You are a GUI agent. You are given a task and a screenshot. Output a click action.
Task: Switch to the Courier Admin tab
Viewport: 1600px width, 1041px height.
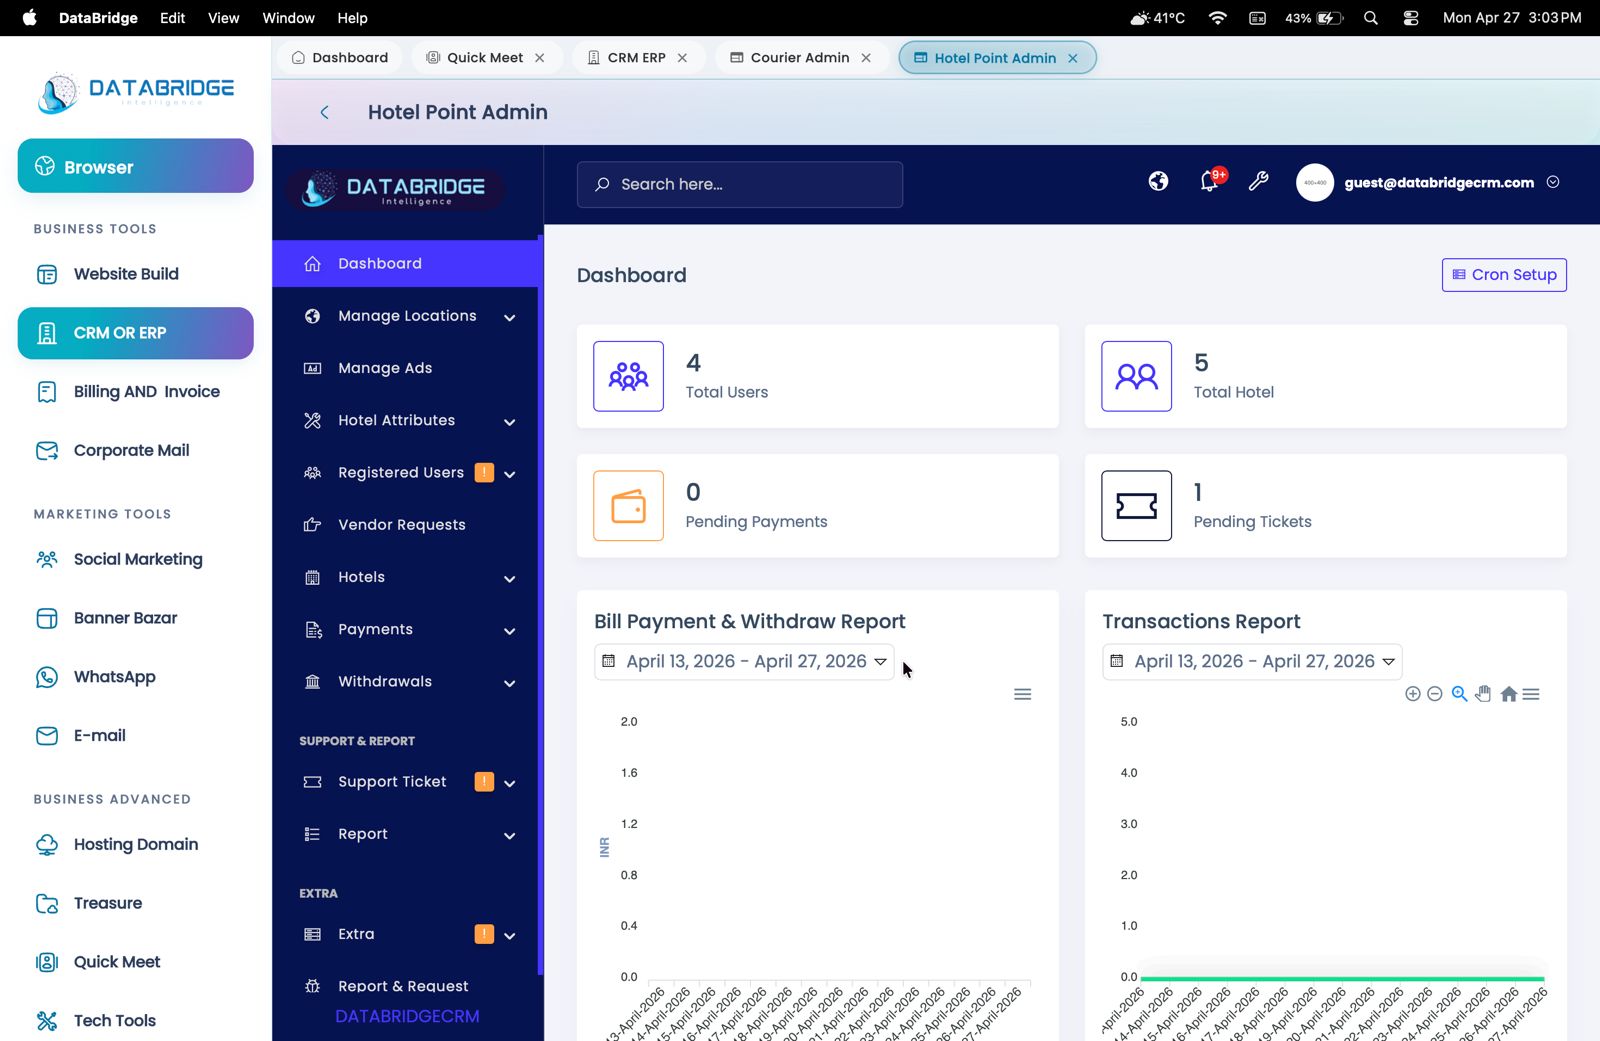point(800,58)
